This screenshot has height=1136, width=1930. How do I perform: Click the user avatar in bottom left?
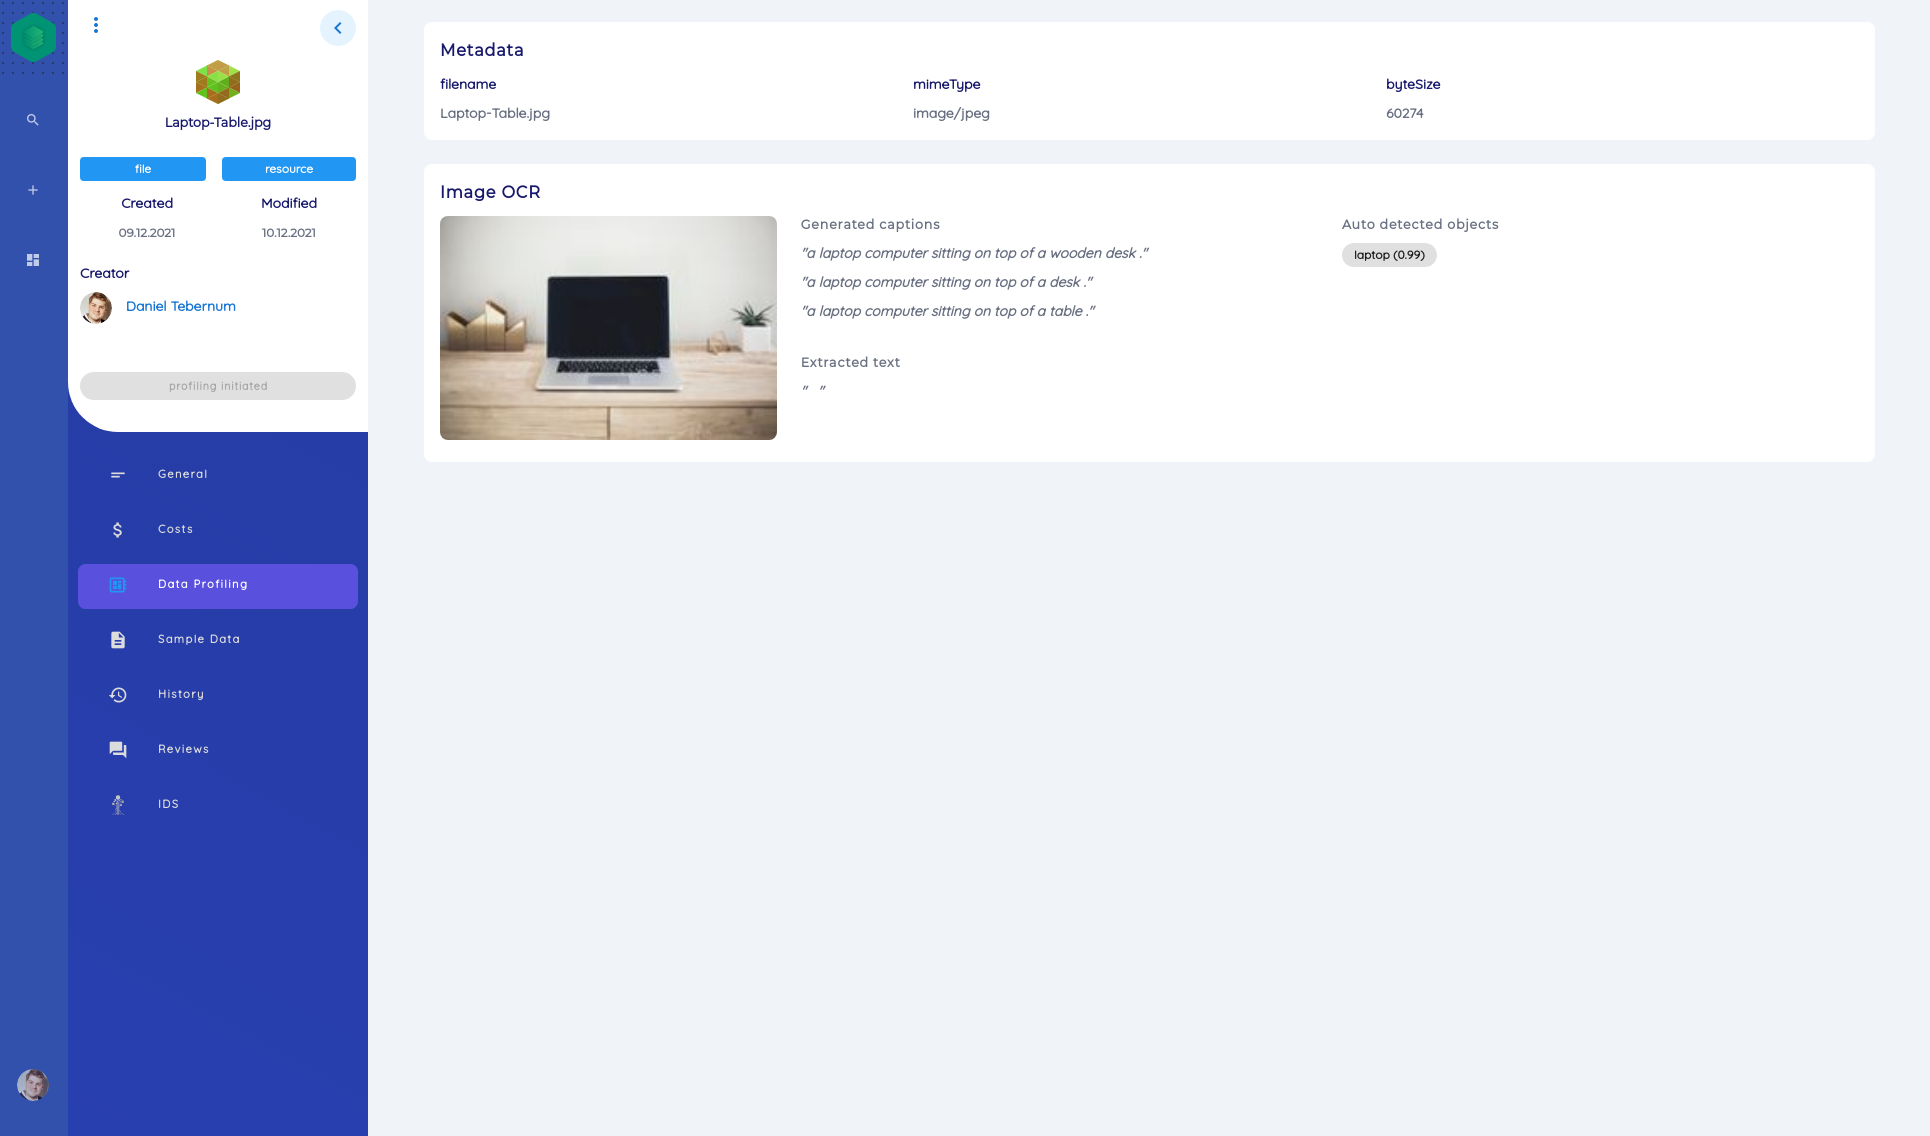[34, 1085]
